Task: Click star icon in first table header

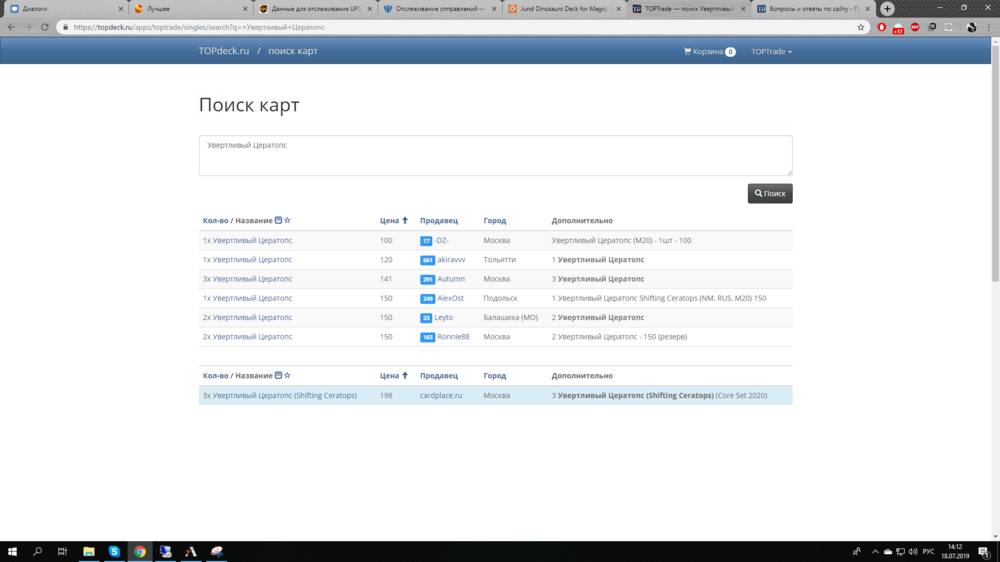Action: [288, 220]
